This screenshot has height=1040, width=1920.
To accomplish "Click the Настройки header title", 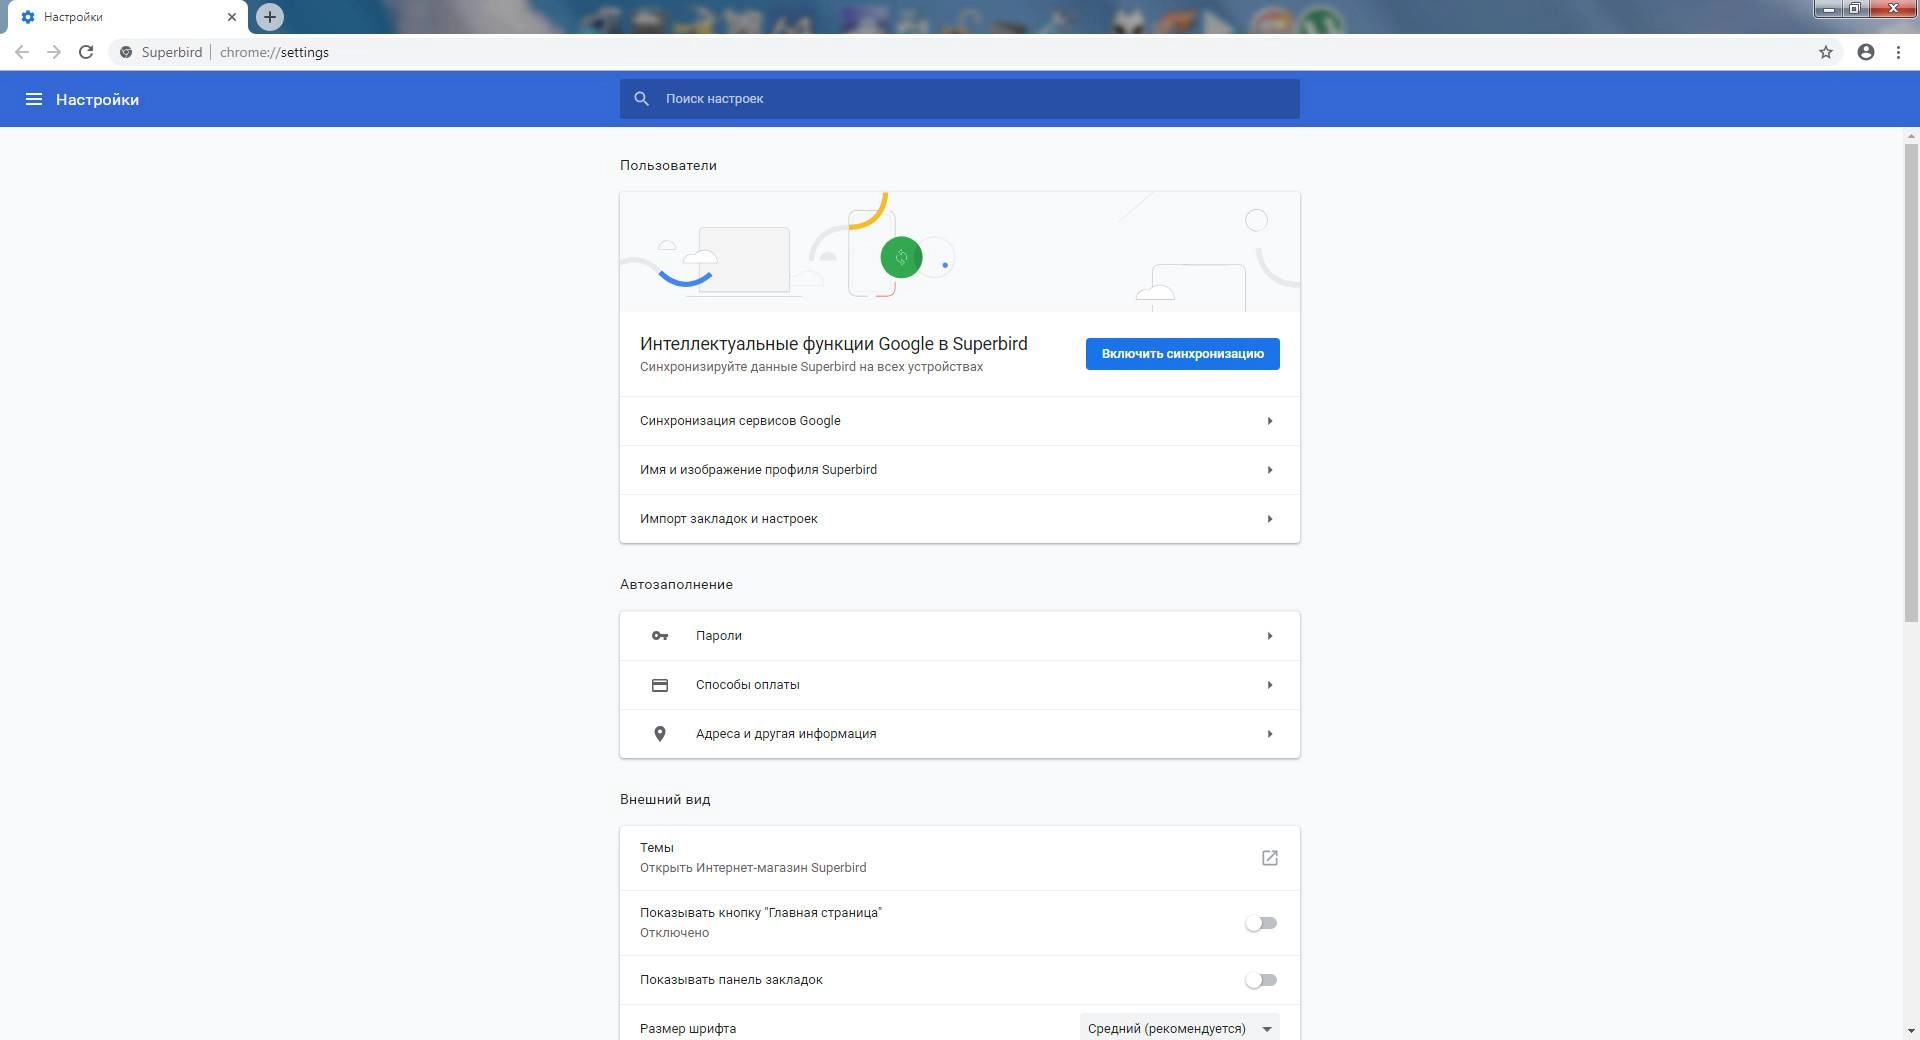I will [x=97, y=100].
